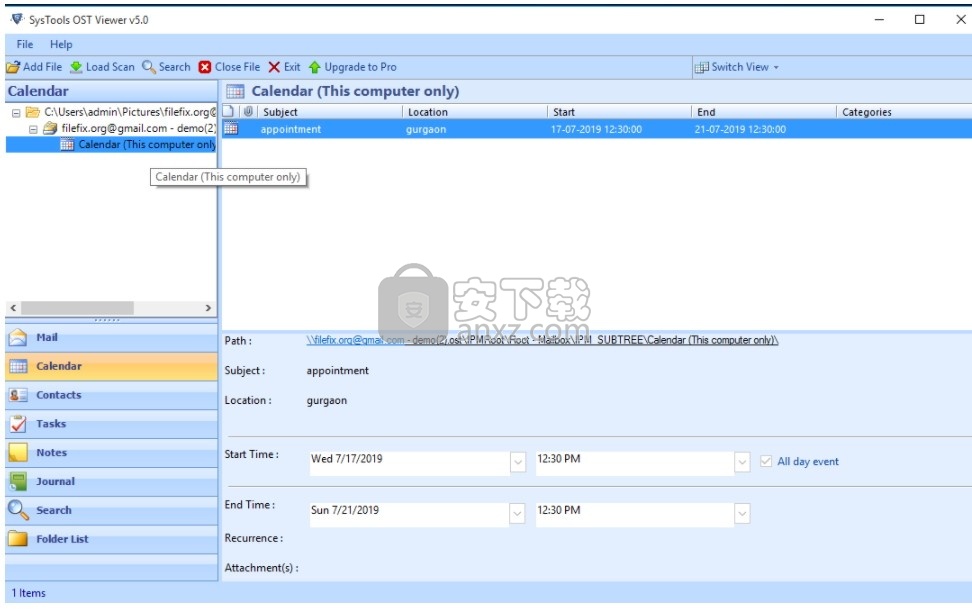Click the page icon column header

pyautogui.click(x=228, y=111)
